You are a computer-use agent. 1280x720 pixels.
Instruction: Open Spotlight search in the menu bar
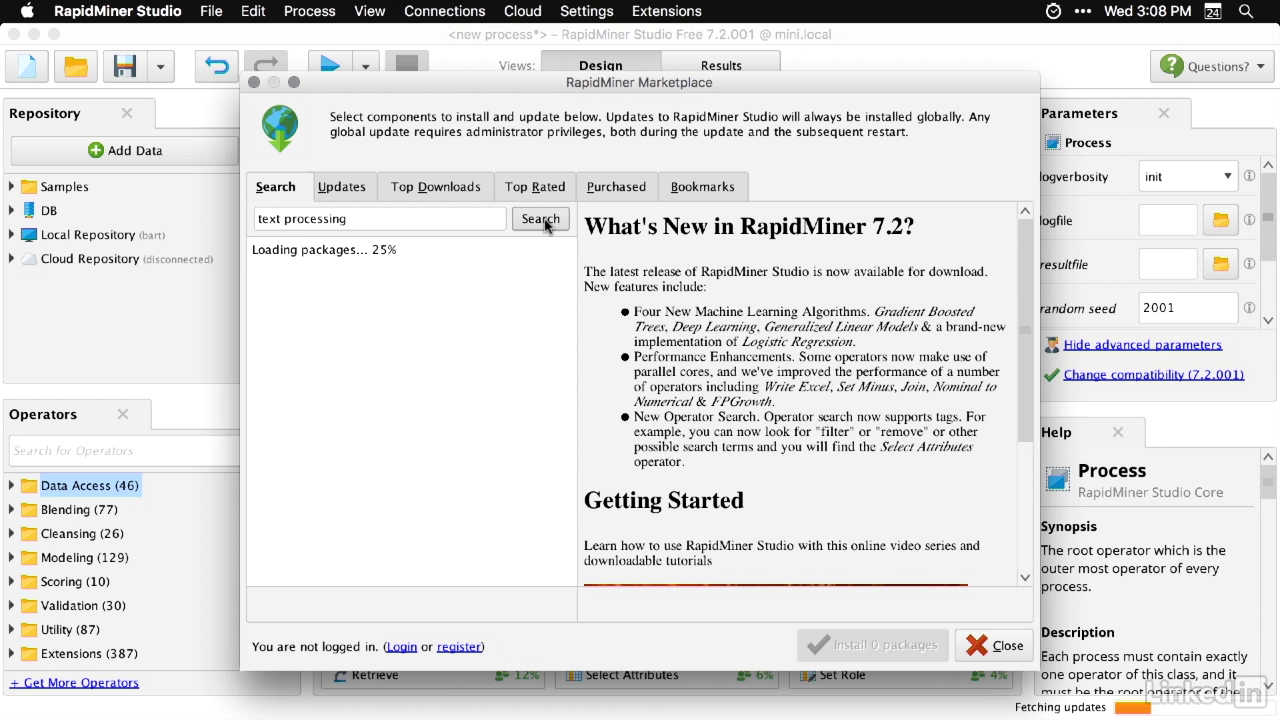point(1246,11)
